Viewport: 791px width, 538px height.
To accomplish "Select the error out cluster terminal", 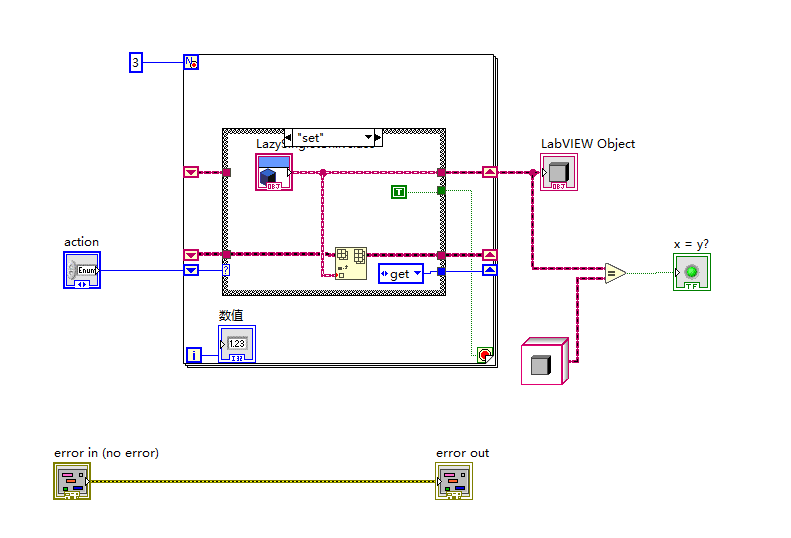I will (454, 481).
